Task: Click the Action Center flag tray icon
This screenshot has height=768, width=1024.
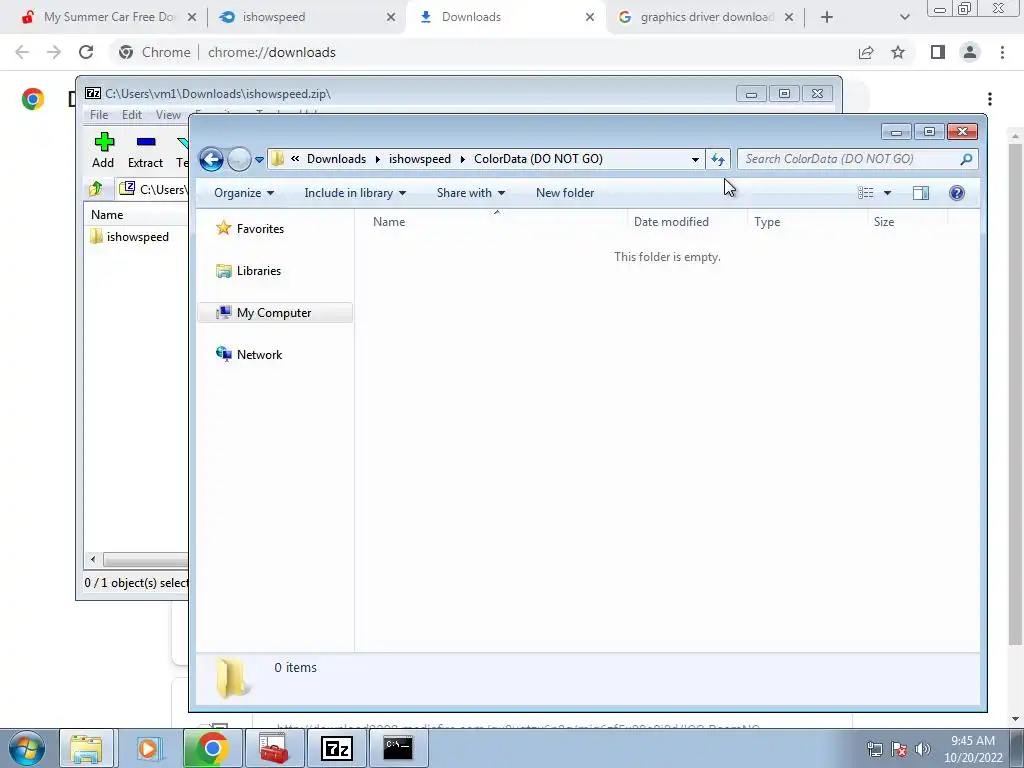Action: (x=899, y=749)
